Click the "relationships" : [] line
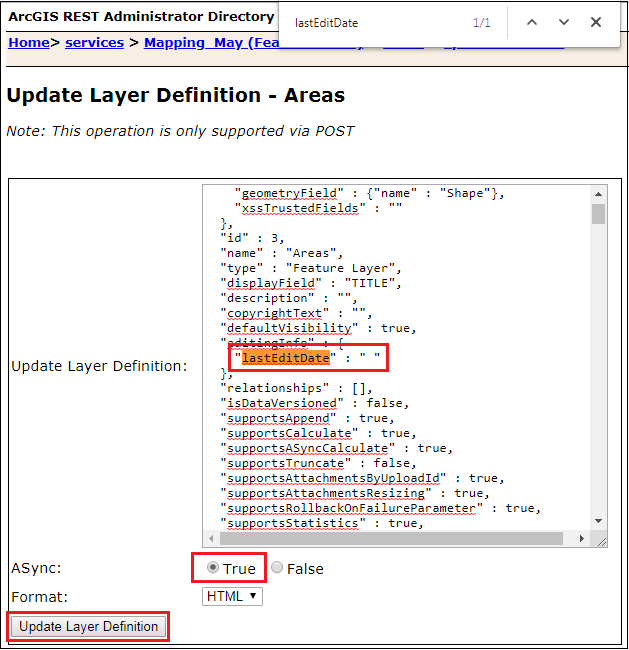Viewport: 629px width, 650px height. pyautogui.click(x=296, y=388)
